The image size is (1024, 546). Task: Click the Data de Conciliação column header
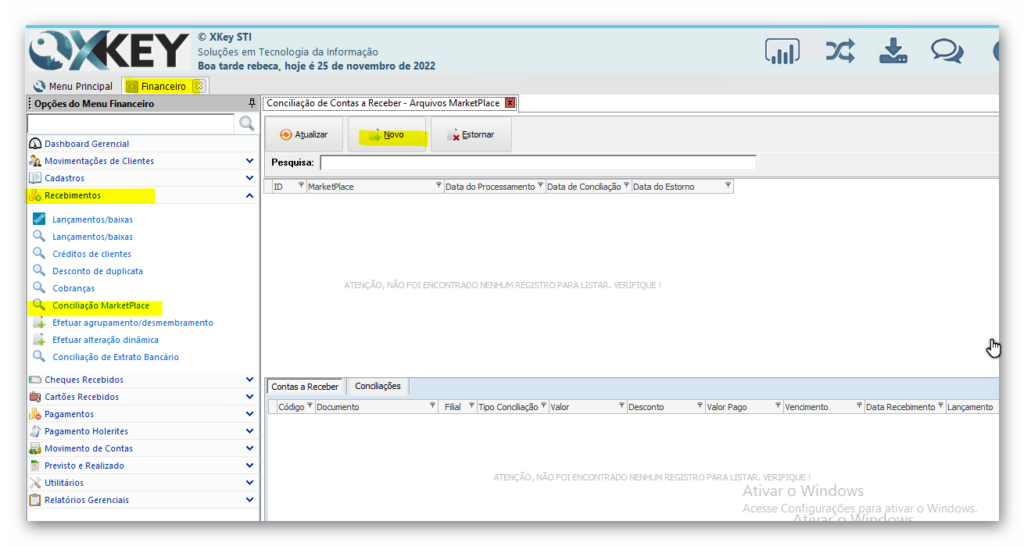588,186
